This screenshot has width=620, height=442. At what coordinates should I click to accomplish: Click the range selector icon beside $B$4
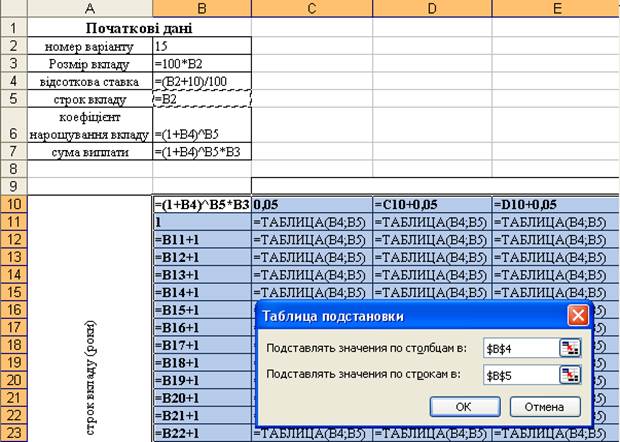coord(570,347)
